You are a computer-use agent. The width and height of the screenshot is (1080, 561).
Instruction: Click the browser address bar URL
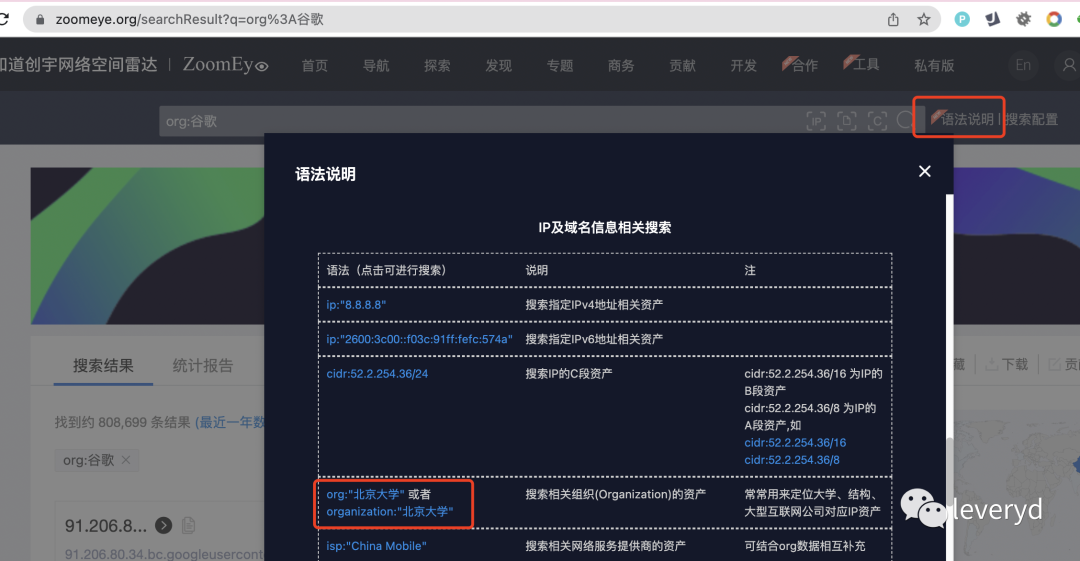189,19
